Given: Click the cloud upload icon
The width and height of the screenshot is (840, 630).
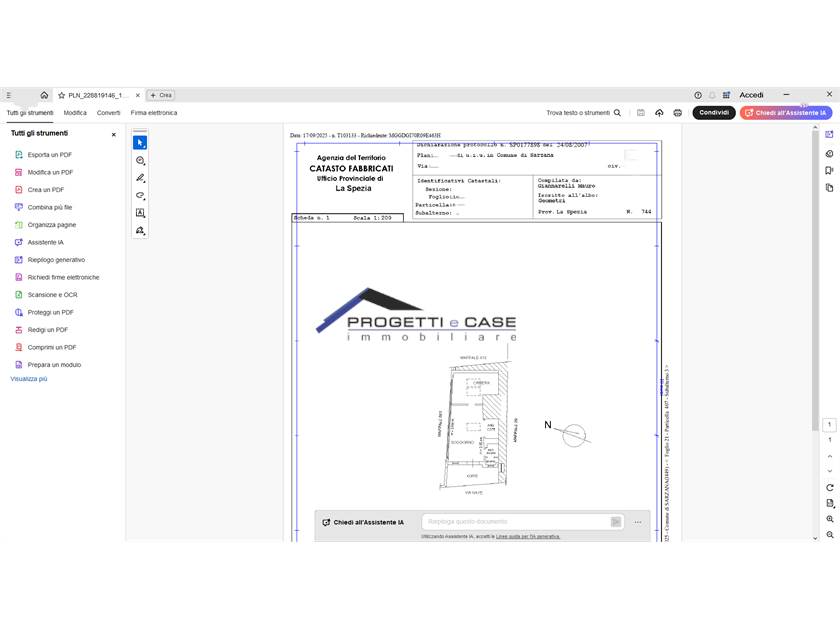Looking at the screenshot, I should click(659, 113).
